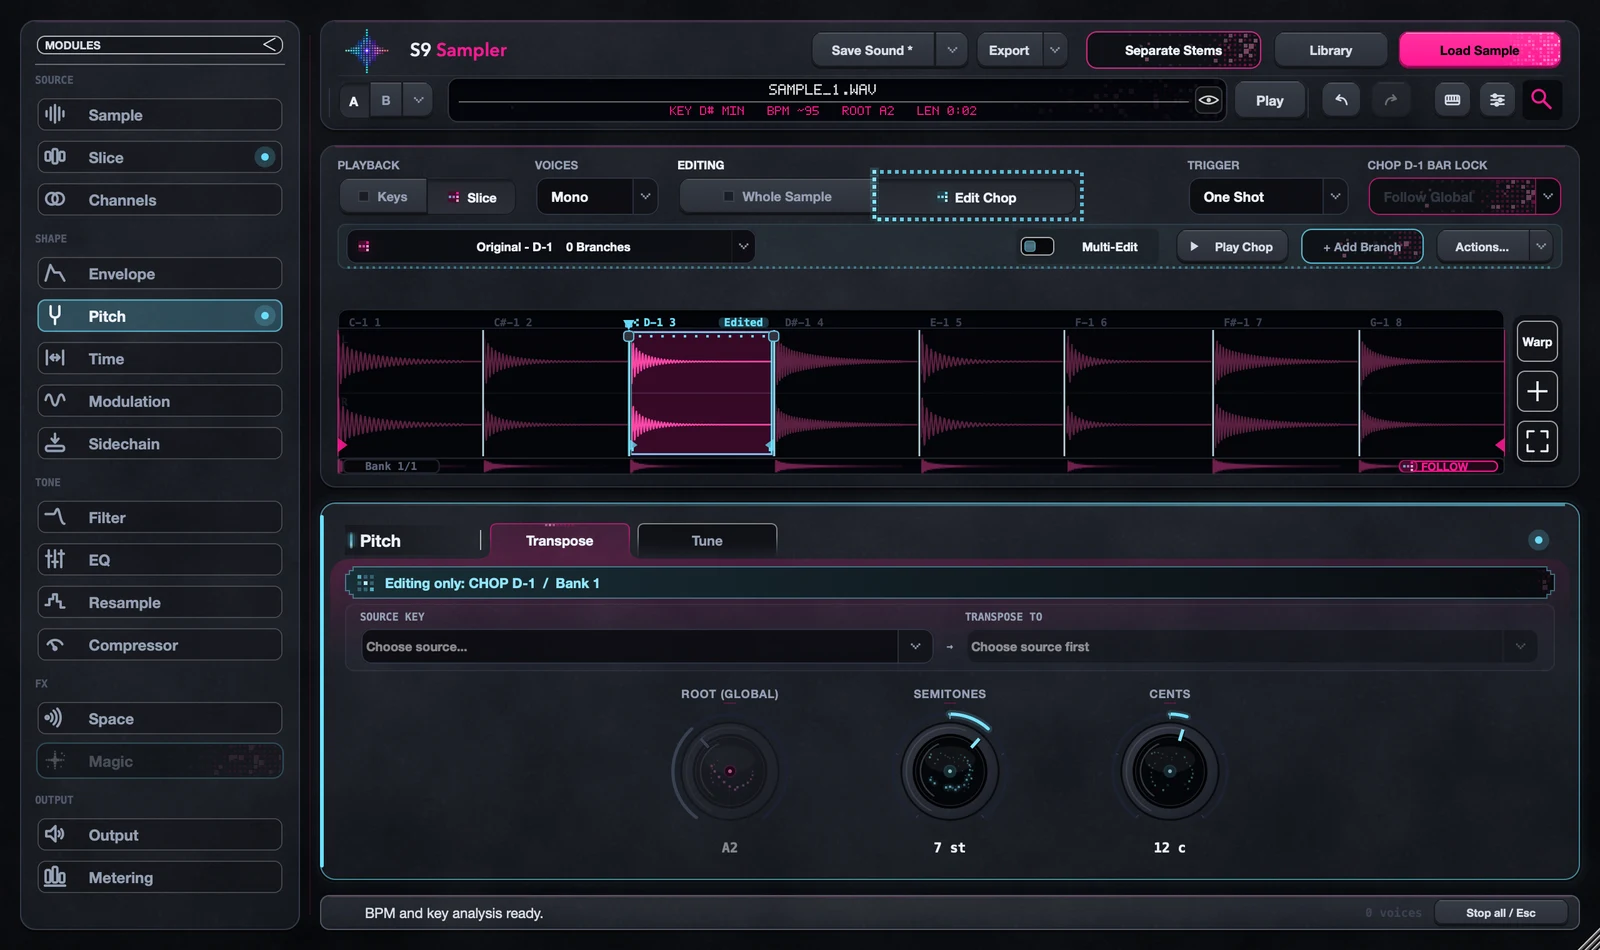Switch to the Transpose tab
Screen dimensions: 1600x950
click(559, 541)
